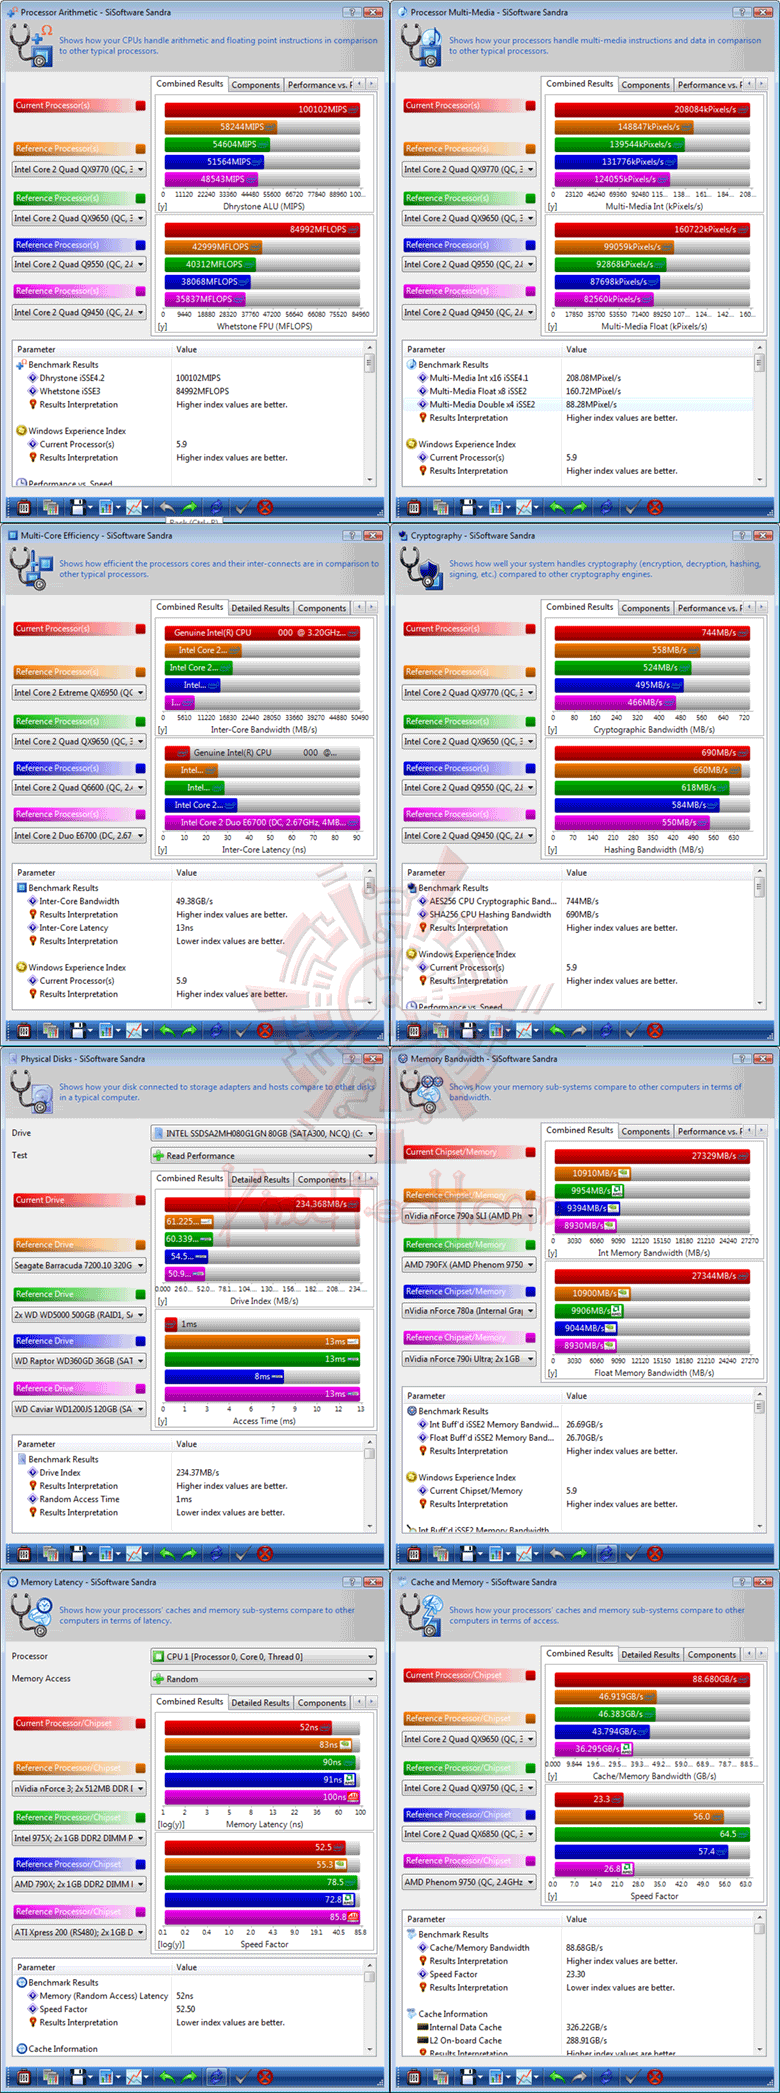The height and width of the screenshot is (2093, 780).
Task: Click the help question mark in Processor Arithmetic title bar
Action: (x=351, y=12)
